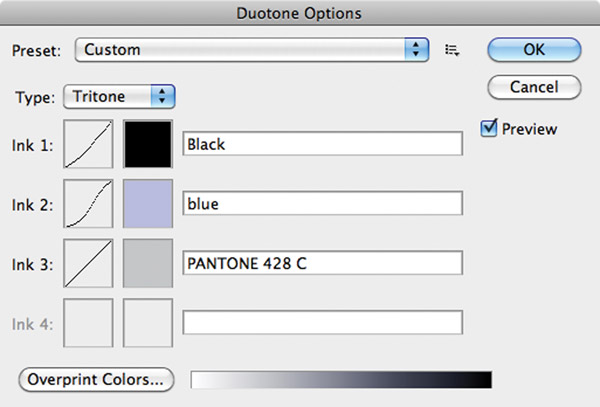Viewport: 600px width, 407px height.
Task: Click the PANTONE 428 C name field
Action: pos(322,263)
